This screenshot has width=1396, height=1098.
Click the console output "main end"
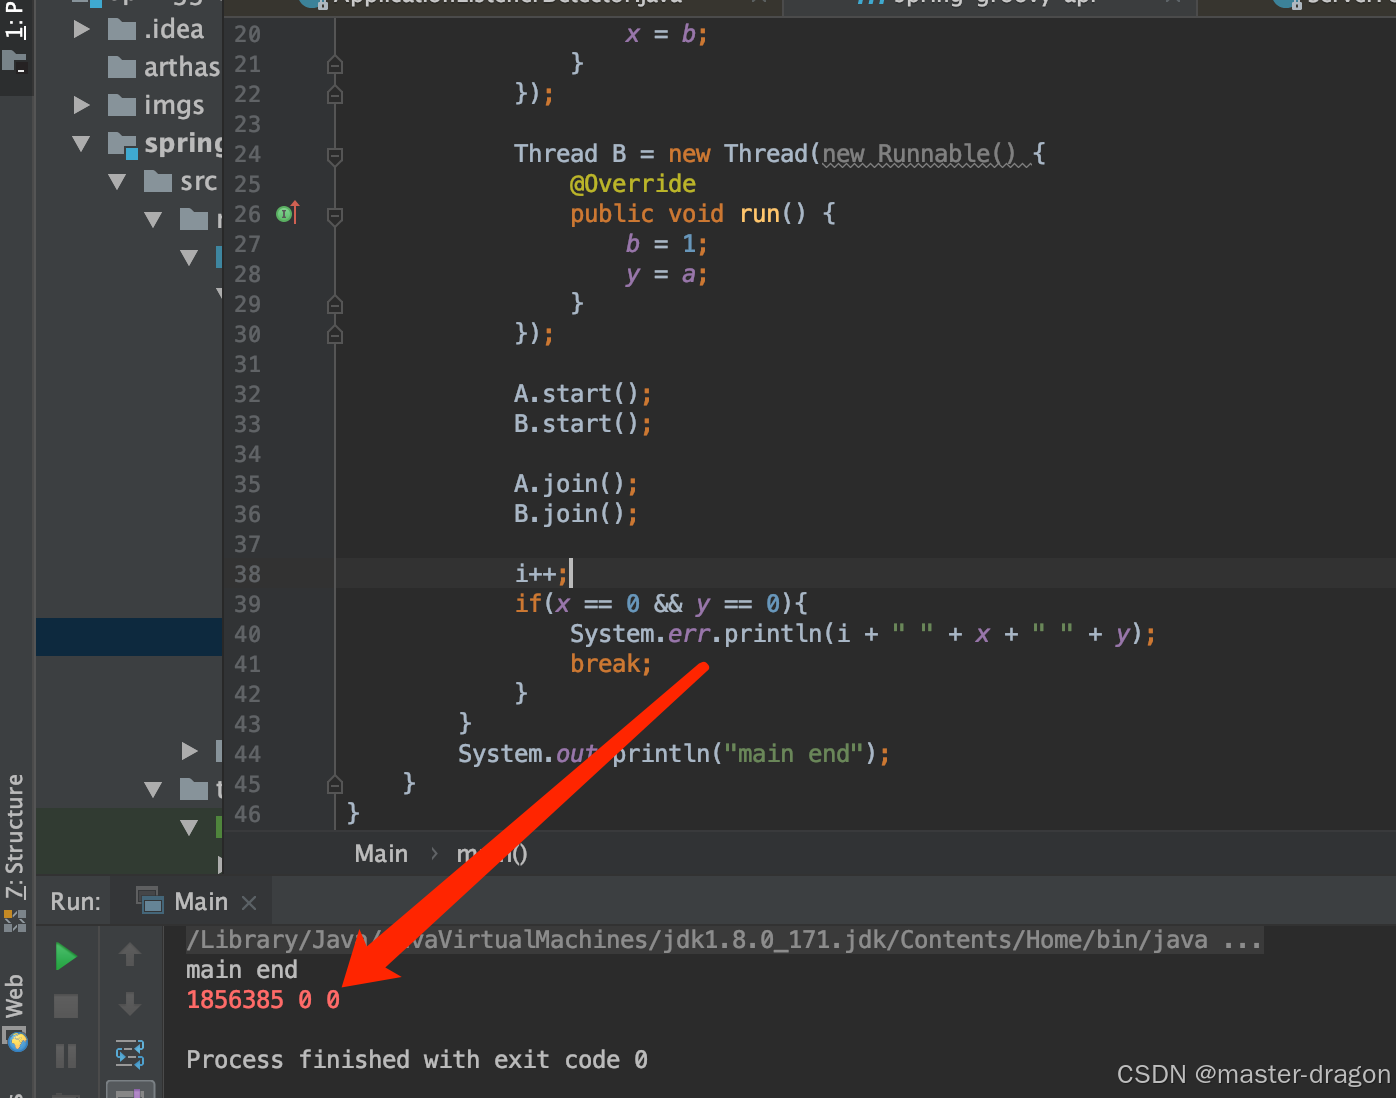click(x=241, y=970)
